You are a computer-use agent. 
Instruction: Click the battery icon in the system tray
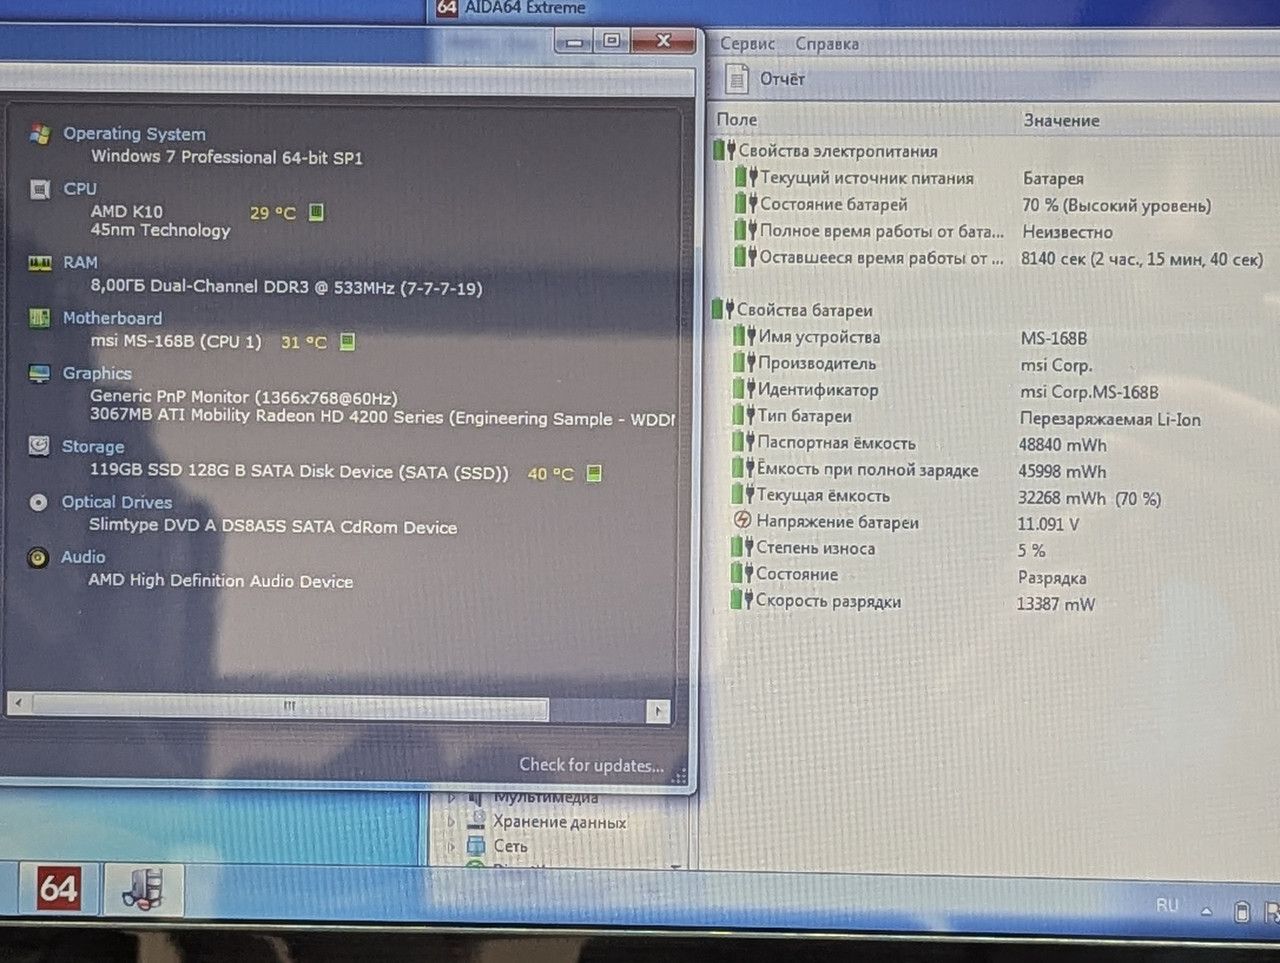1241,911
